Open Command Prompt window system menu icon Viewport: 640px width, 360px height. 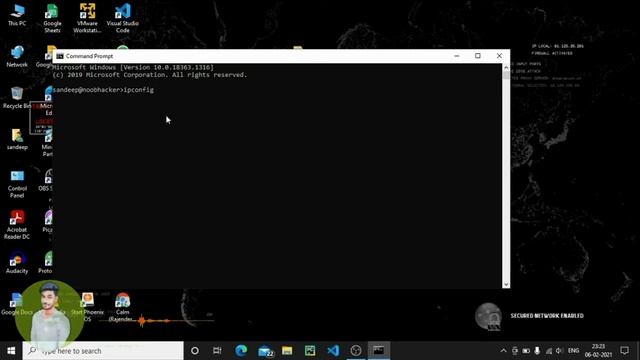(60, 56)
